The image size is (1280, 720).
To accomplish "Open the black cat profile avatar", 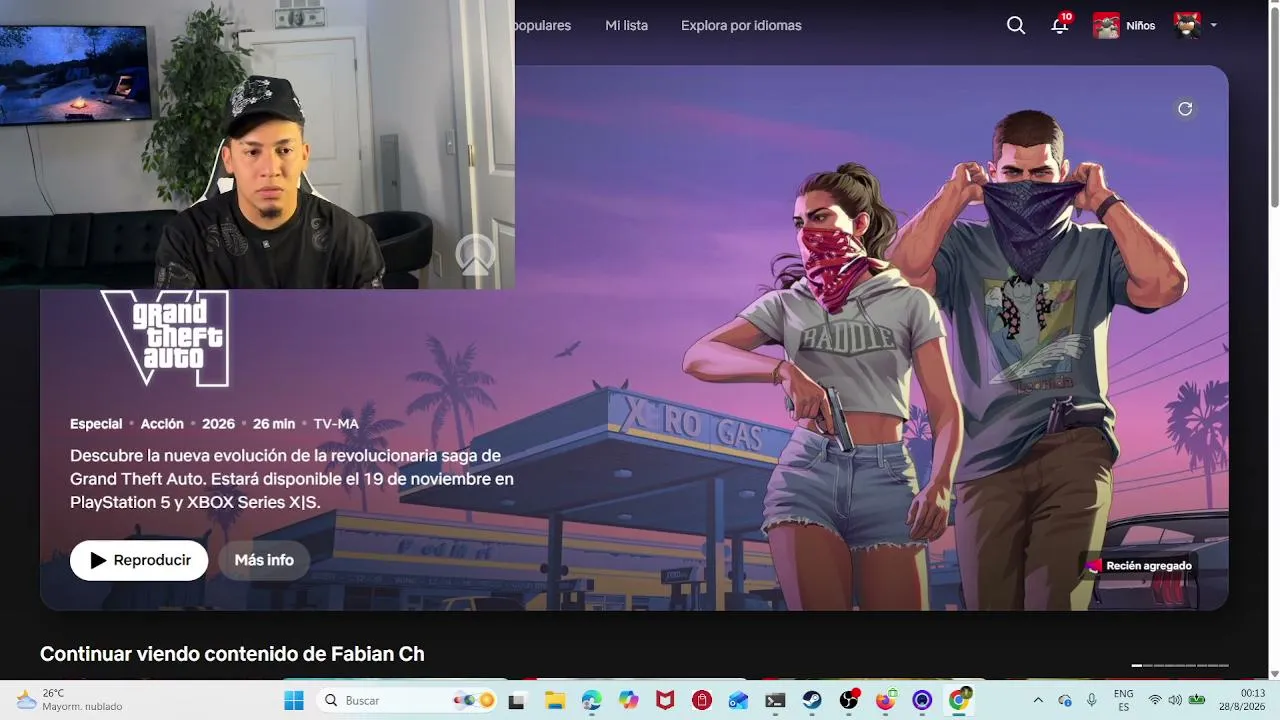I will point(1187,26).
